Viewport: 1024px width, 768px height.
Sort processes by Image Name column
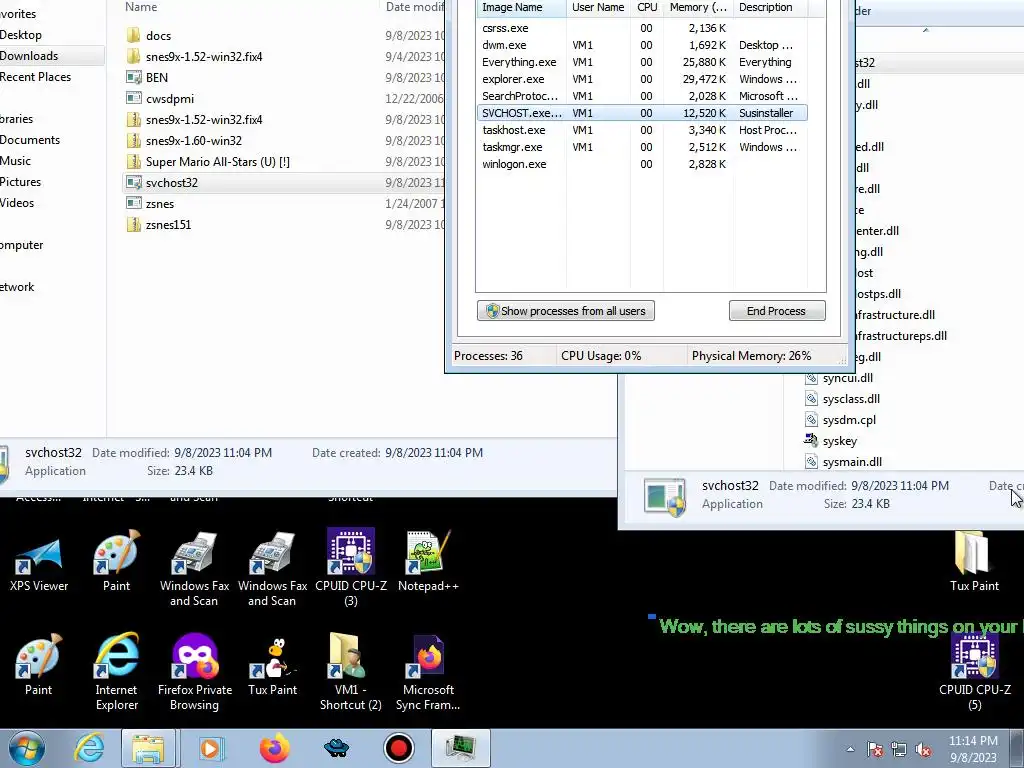pyautogui.click(x=521, y=8)
